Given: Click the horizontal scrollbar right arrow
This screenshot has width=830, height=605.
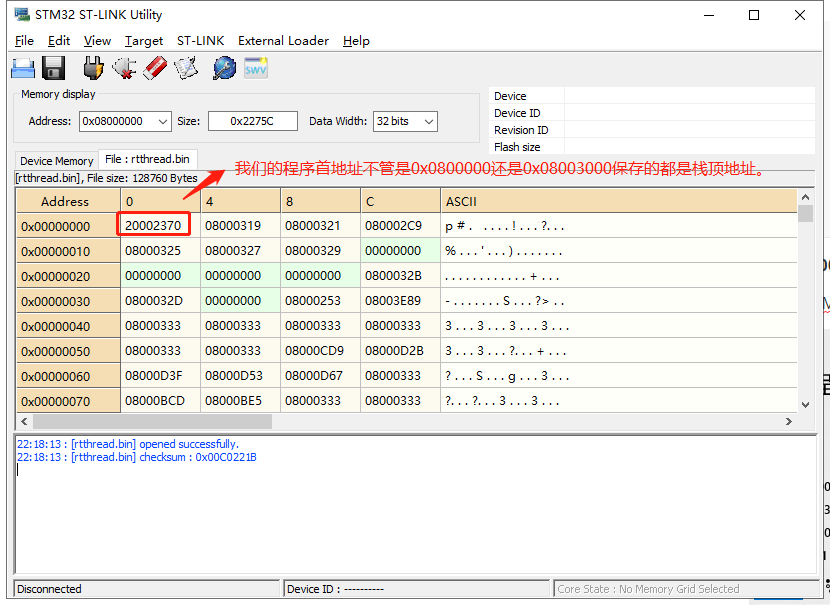Looking at the screenshot, I should coord(791,421).
